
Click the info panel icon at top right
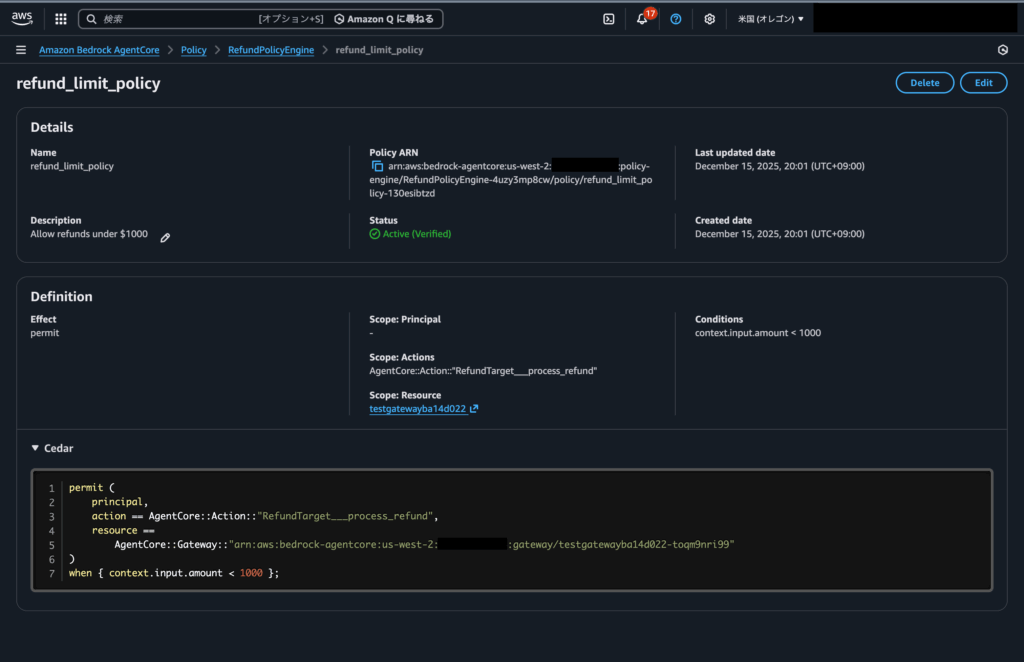coord(1002,50)
